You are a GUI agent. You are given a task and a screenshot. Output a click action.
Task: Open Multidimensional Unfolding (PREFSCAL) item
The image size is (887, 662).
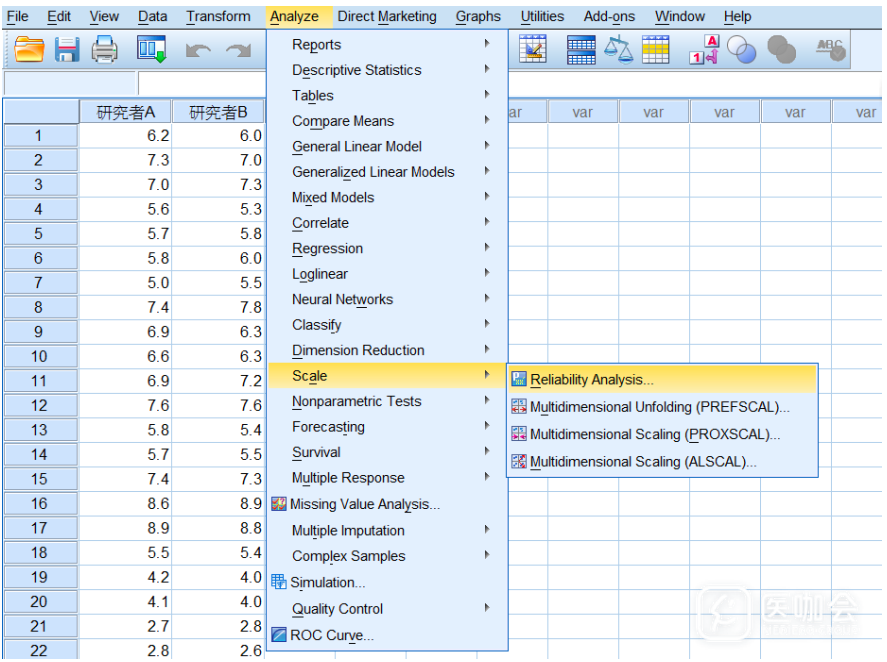click(x=659, y=407)
